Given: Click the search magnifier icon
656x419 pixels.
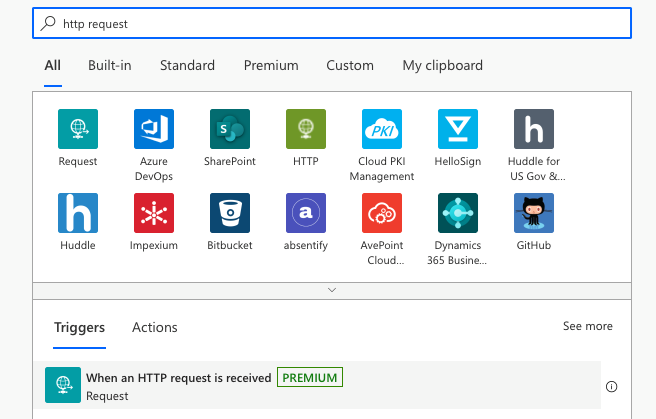Looking at the screenshot, I should (48, 23).
